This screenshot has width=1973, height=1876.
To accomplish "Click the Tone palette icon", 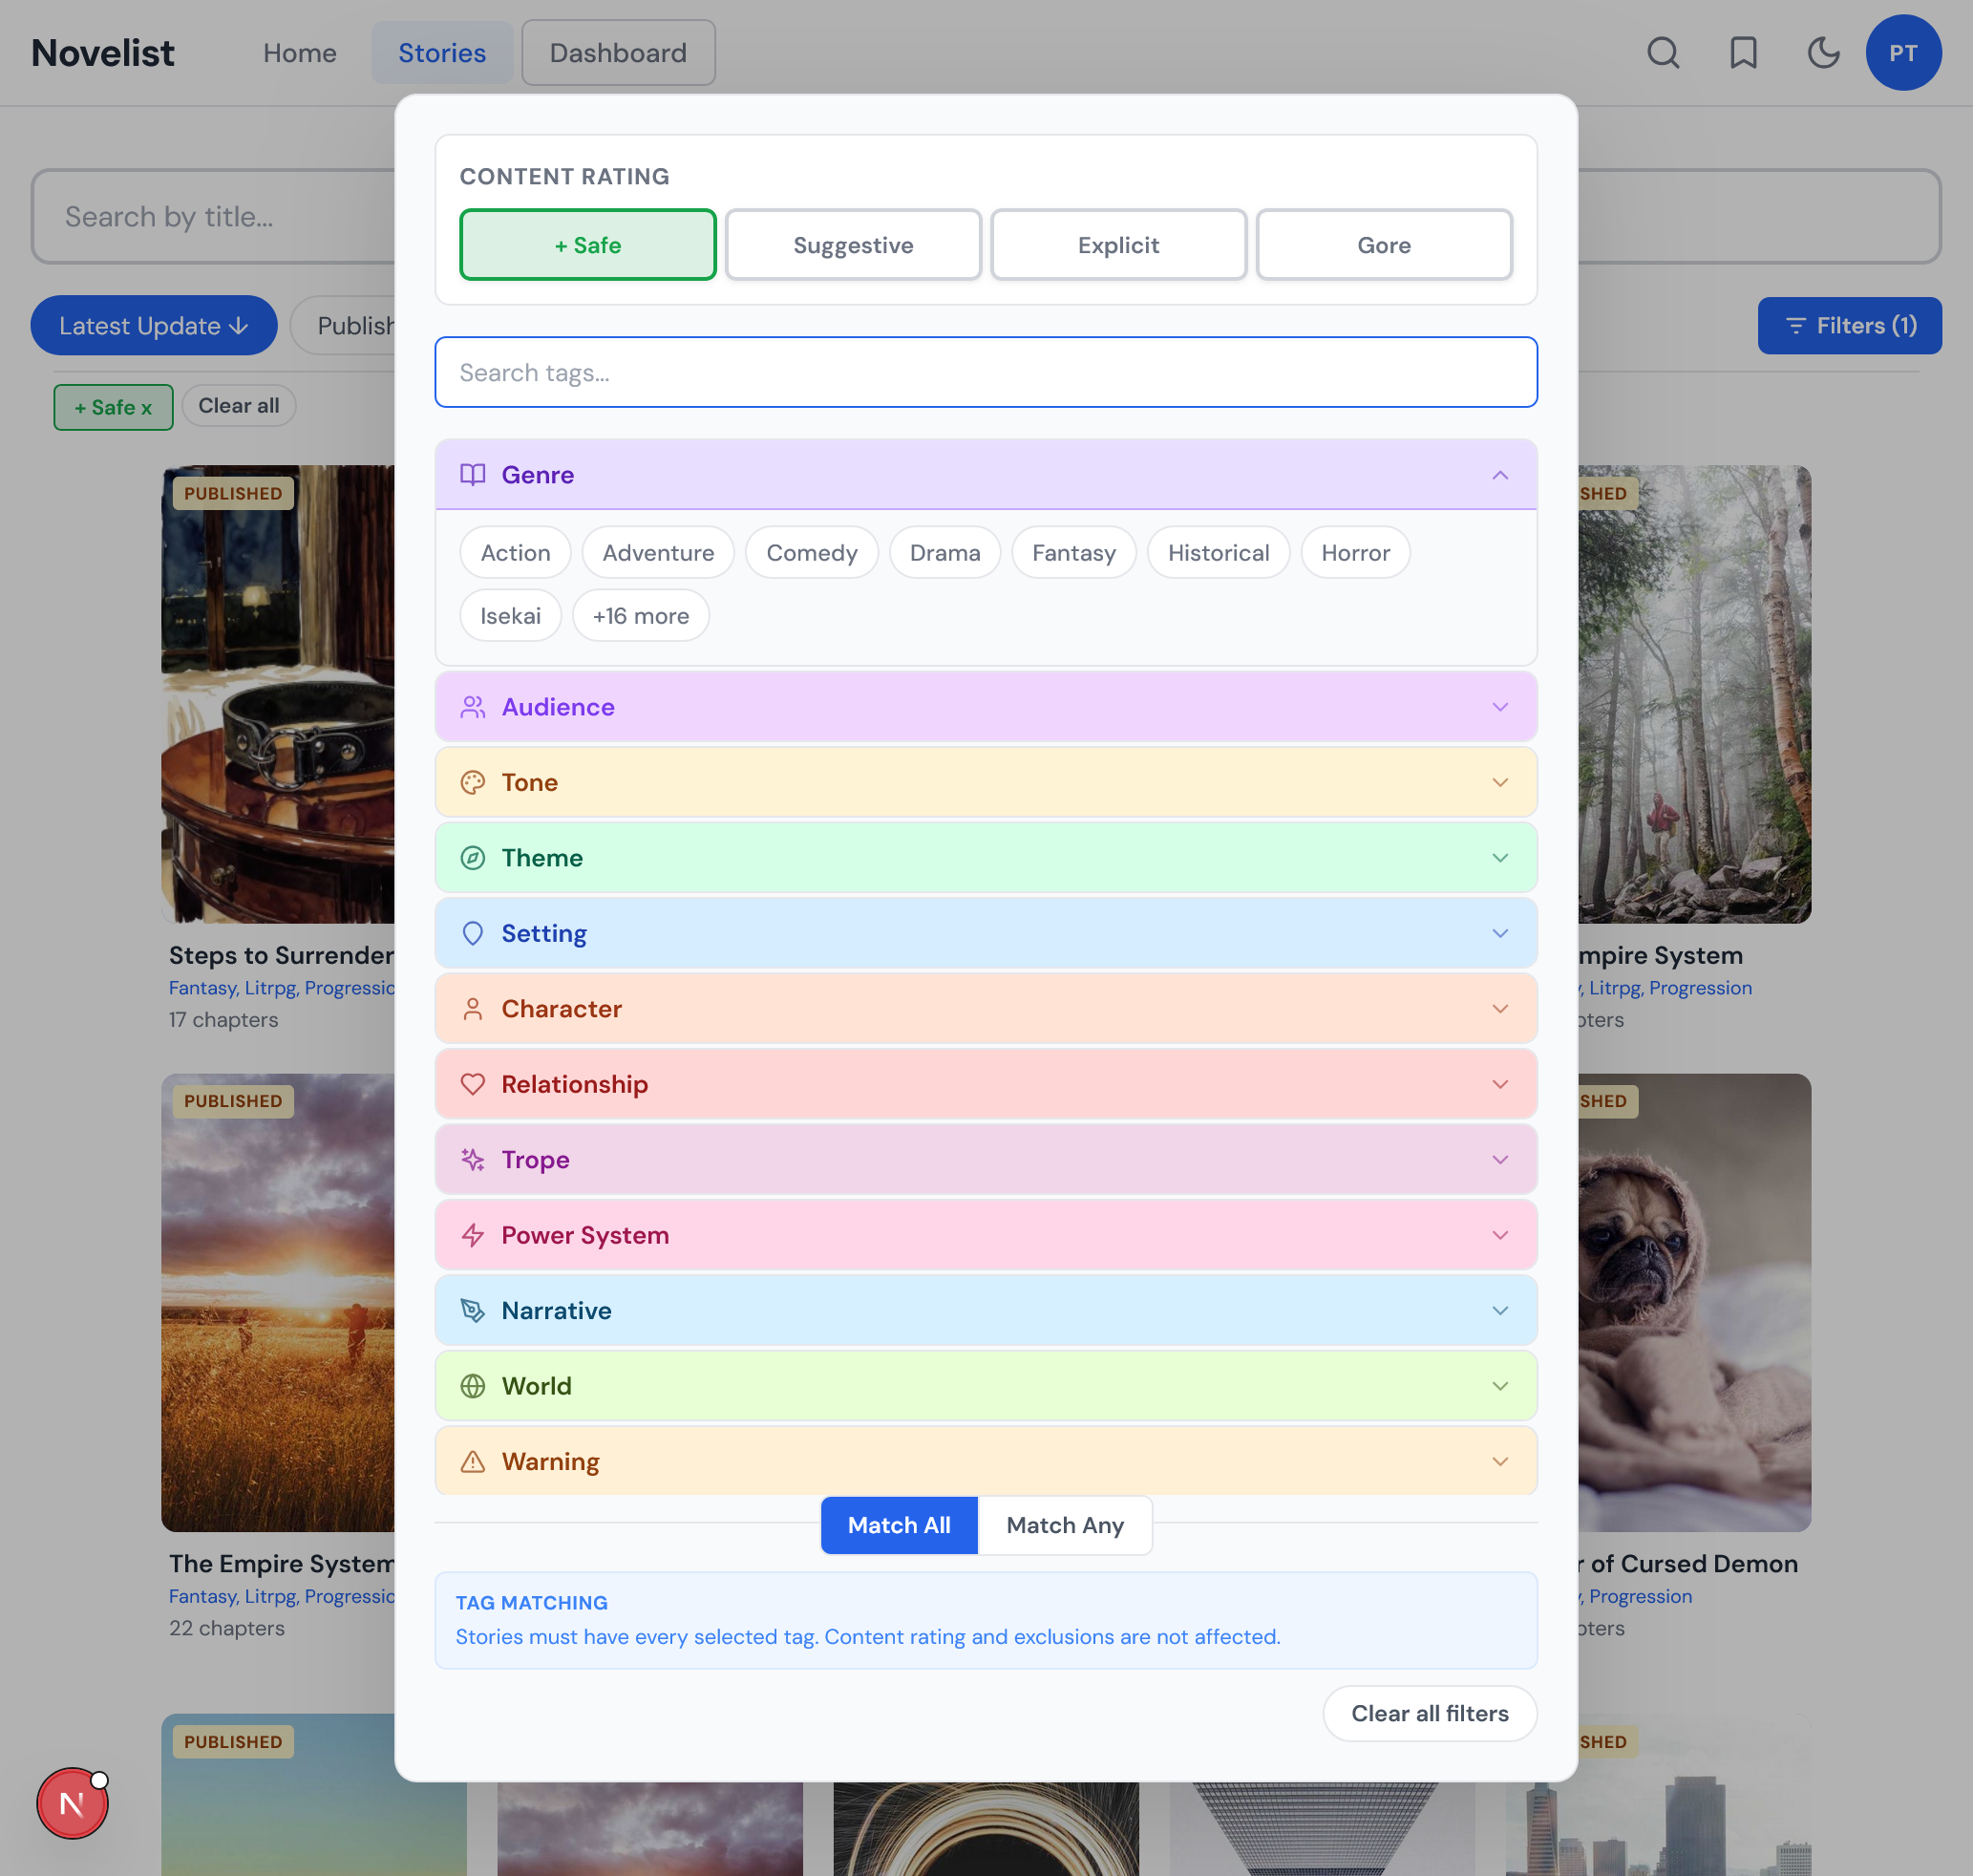I will point(471,782).
